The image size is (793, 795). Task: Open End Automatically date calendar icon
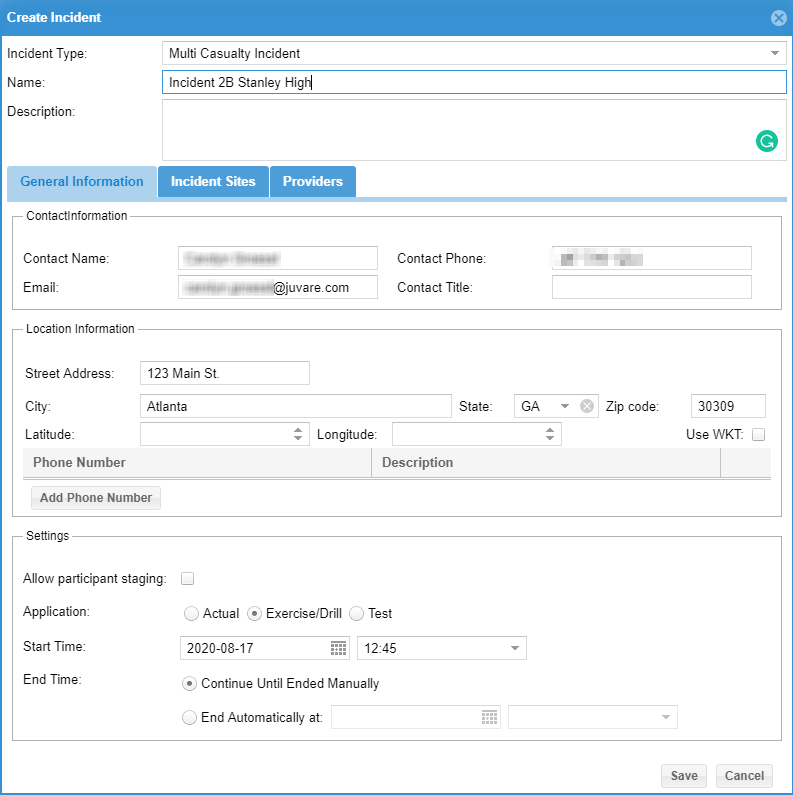[489, 717]
